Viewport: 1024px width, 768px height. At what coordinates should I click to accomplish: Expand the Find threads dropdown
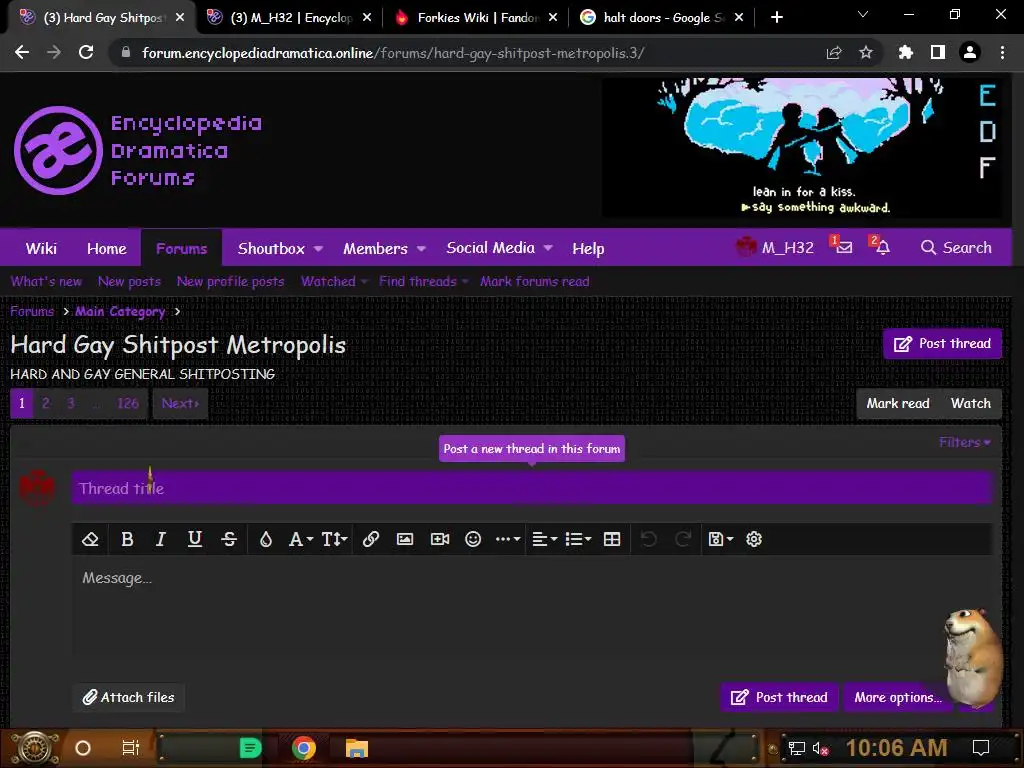tap(424, 281)
